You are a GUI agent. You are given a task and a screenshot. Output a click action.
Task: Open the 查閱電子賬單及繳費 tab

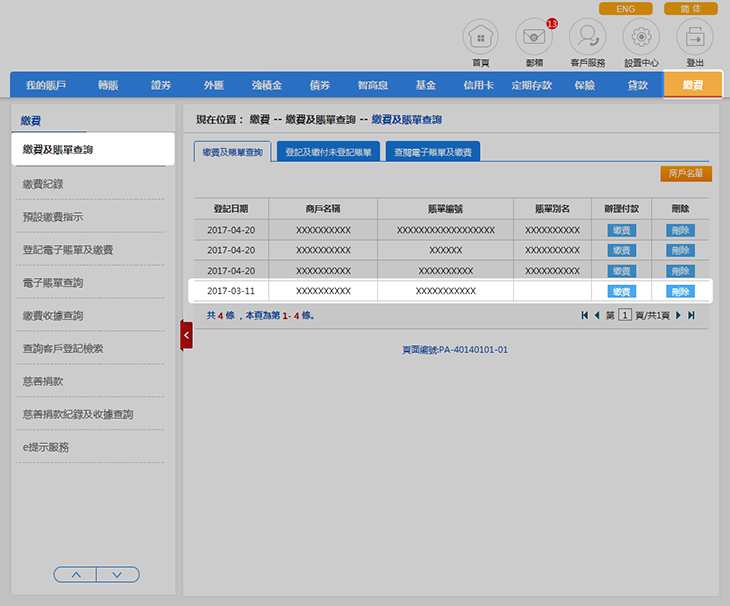click(x=433, y=152)
